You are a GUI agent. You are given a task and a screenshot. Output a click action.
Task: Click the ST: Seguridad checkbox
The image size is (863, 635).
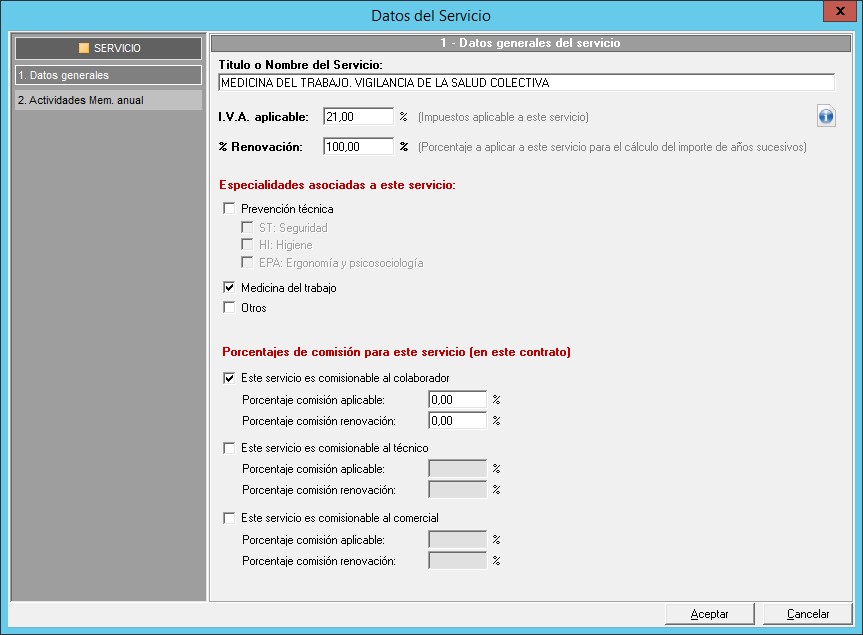[248, 228]
